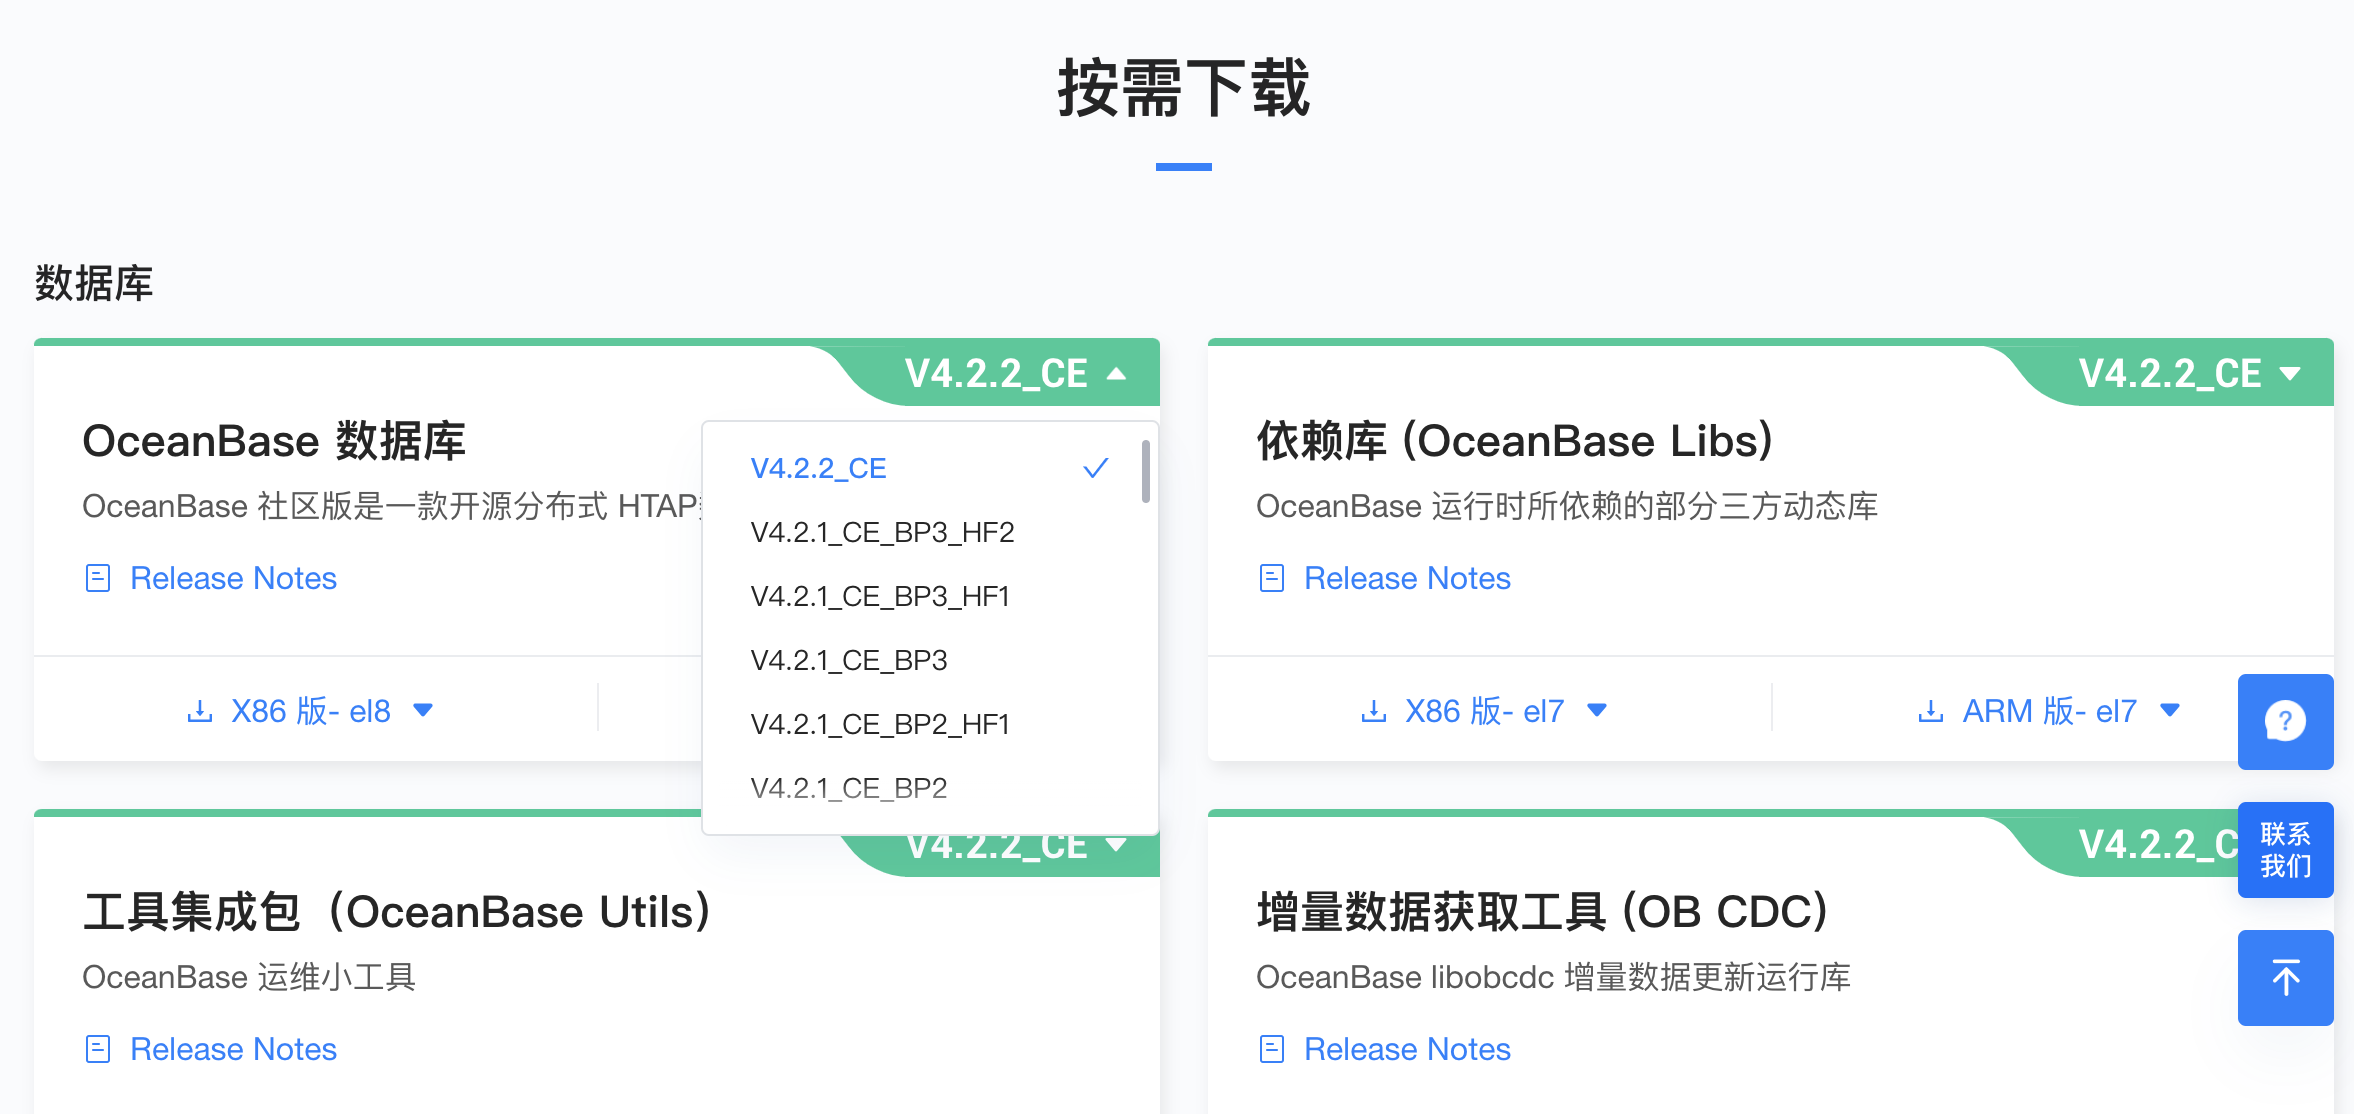Open the X86 版- el8 download options arrow
Viewport: 2354px width, 1114px height.
(x=423, y=711)
